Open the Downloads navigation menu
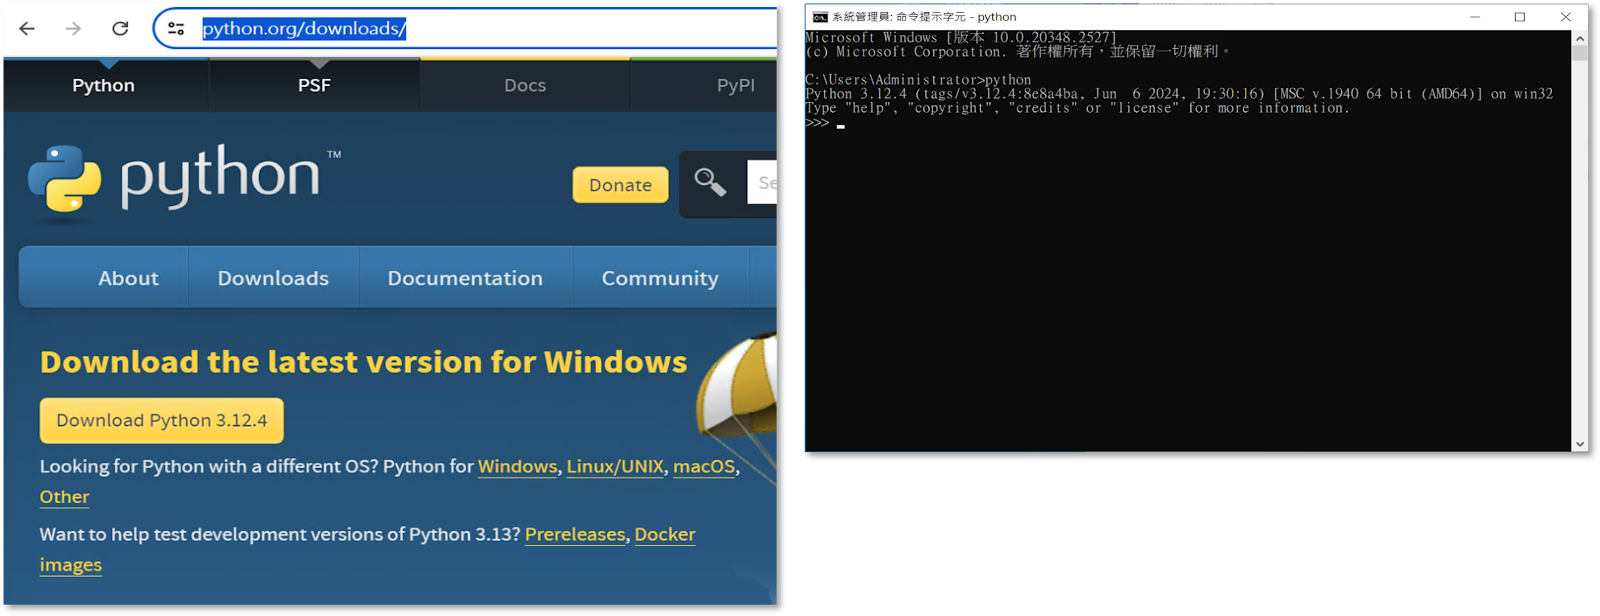This screenshot has width=1600, height=616. point(273,278)
